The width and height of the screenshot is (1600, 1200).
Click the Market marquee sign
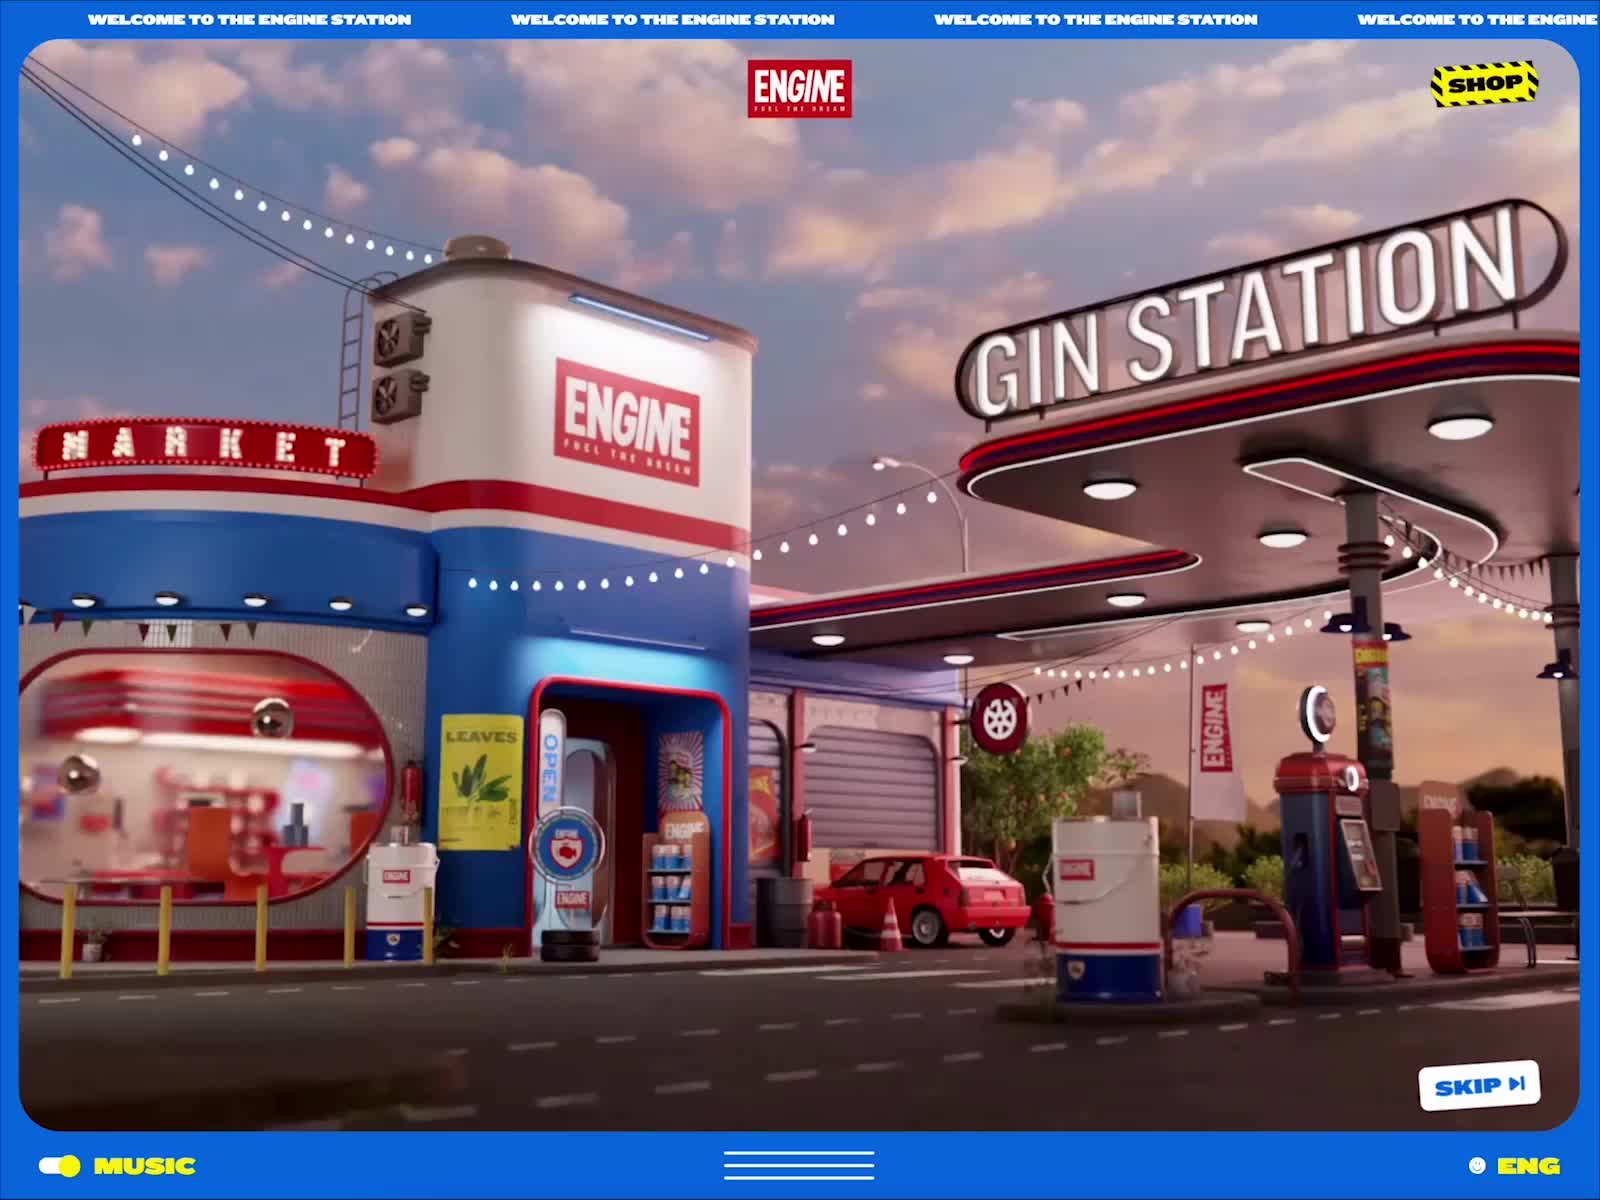206,447
